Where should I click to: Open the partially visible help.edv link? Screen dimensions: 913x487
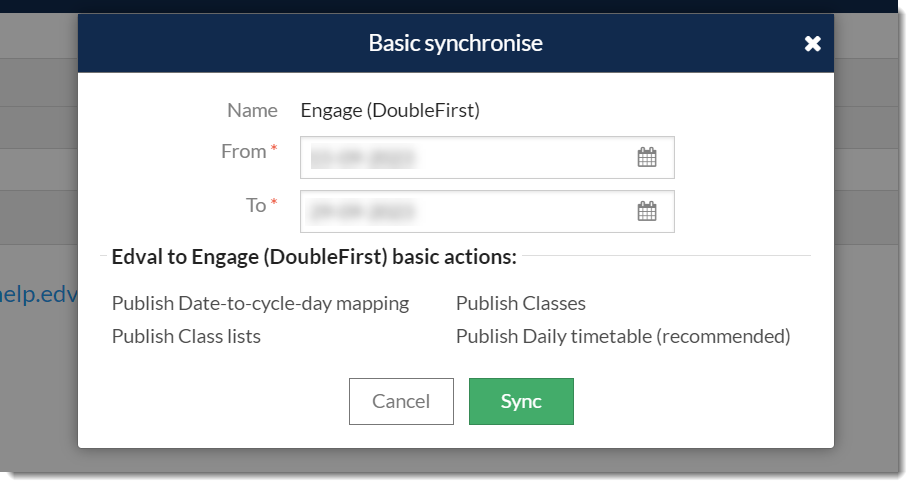(x=39, y=294)
